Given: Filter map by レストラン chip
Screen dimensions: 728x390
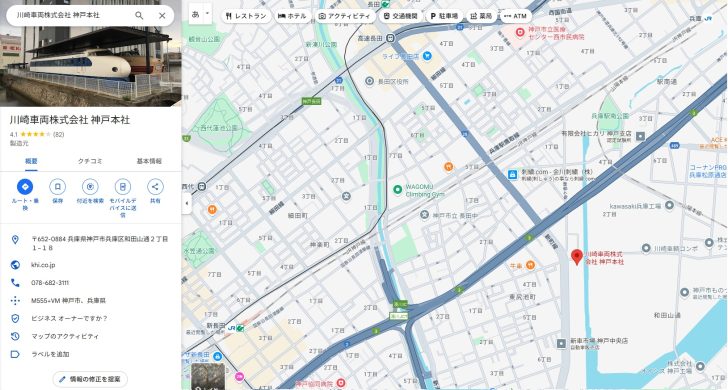Looking at the screenshot, I should pos(246,16).
